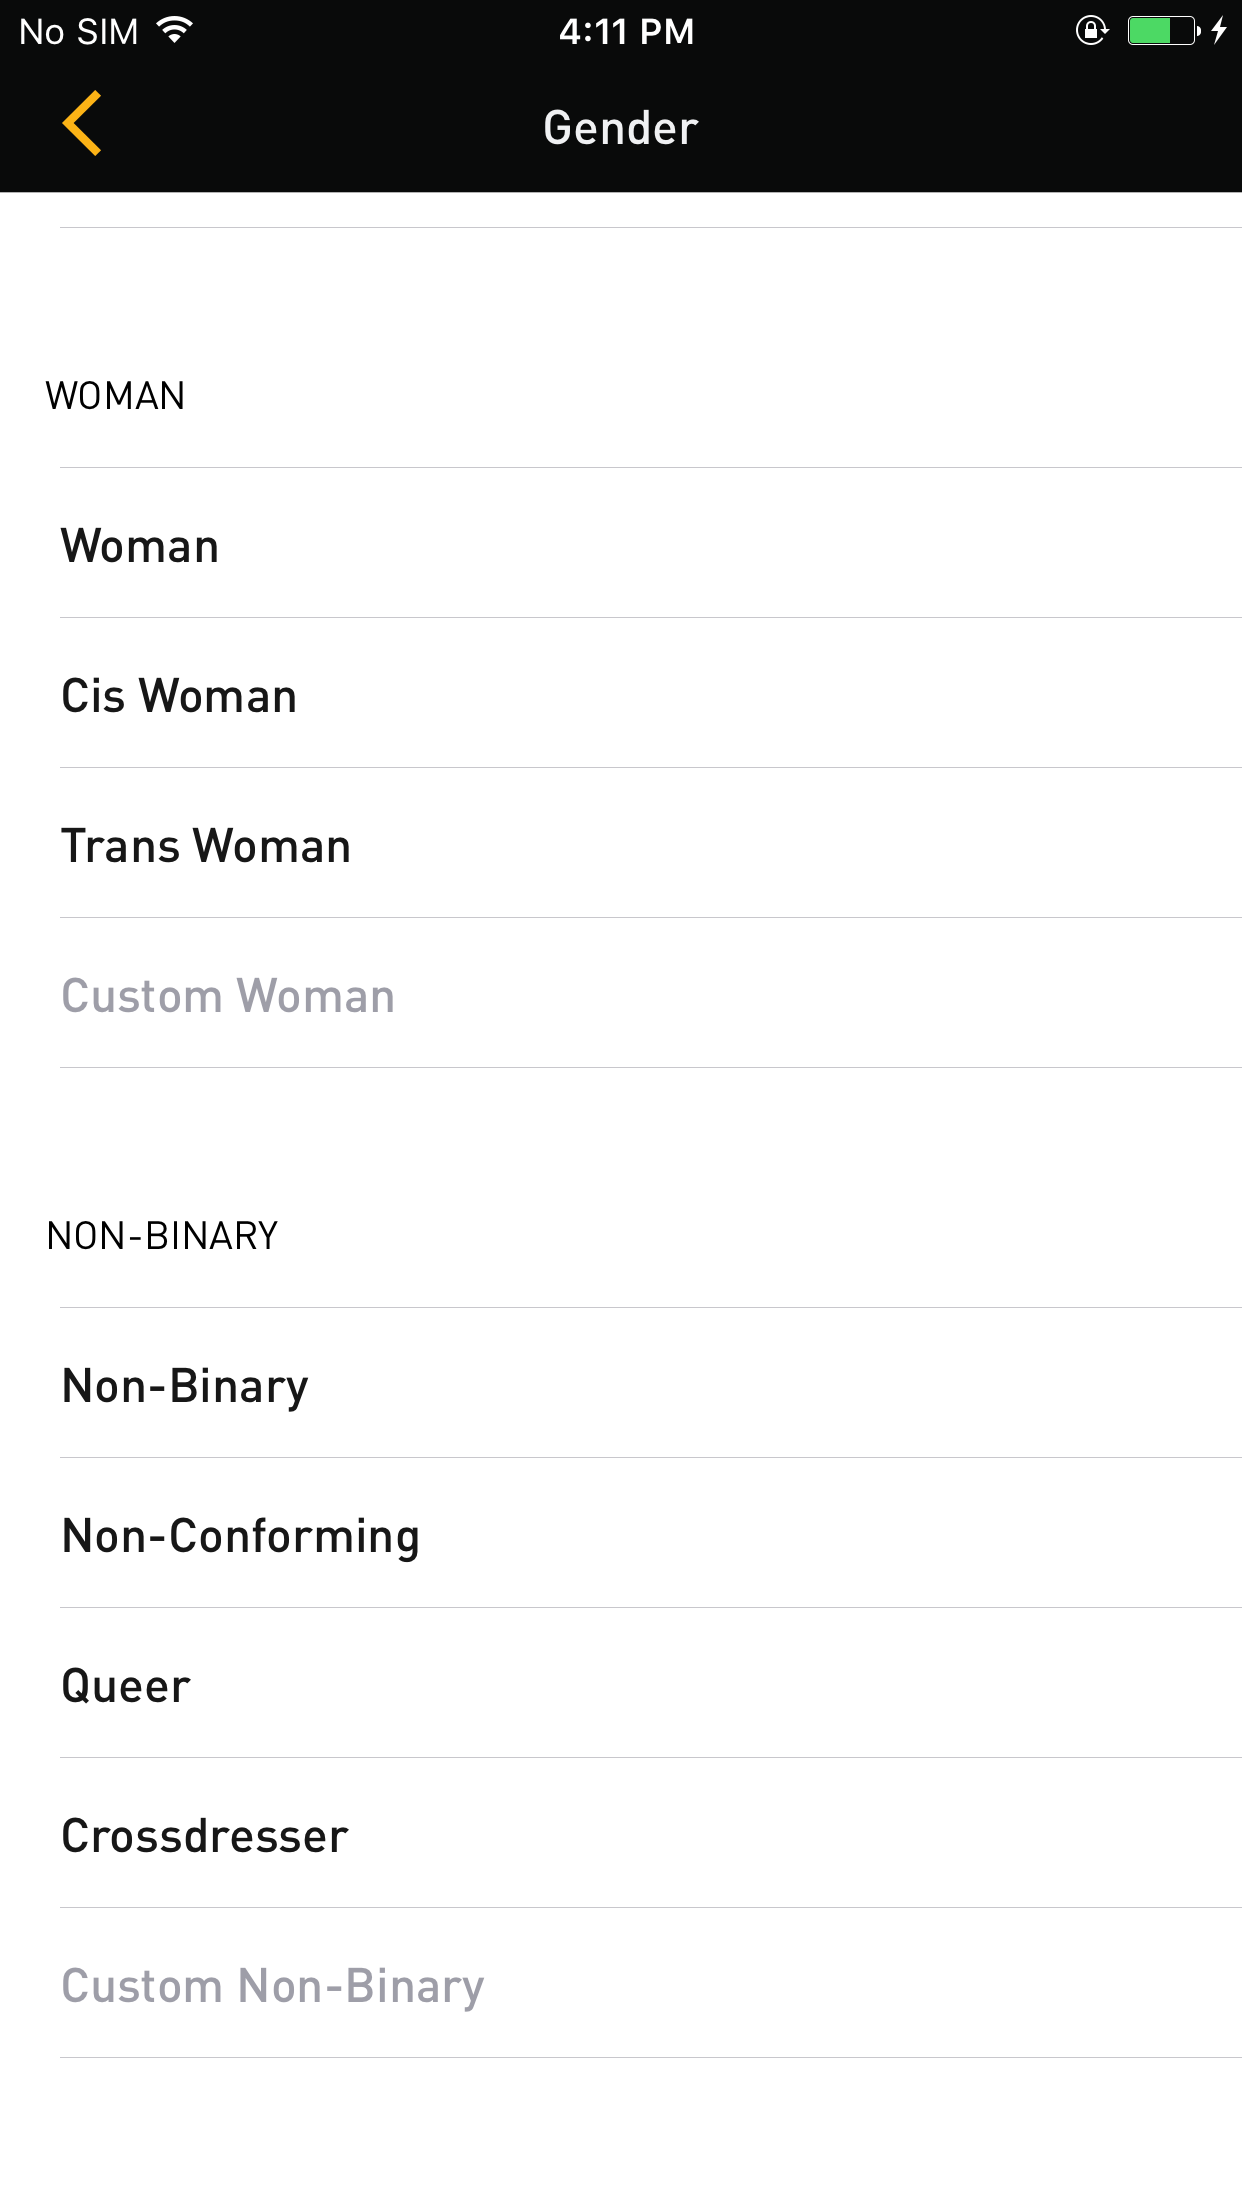Tap the charging bolt icon
This screenshot has height=2208, width=1242.
coord(1219,31)
